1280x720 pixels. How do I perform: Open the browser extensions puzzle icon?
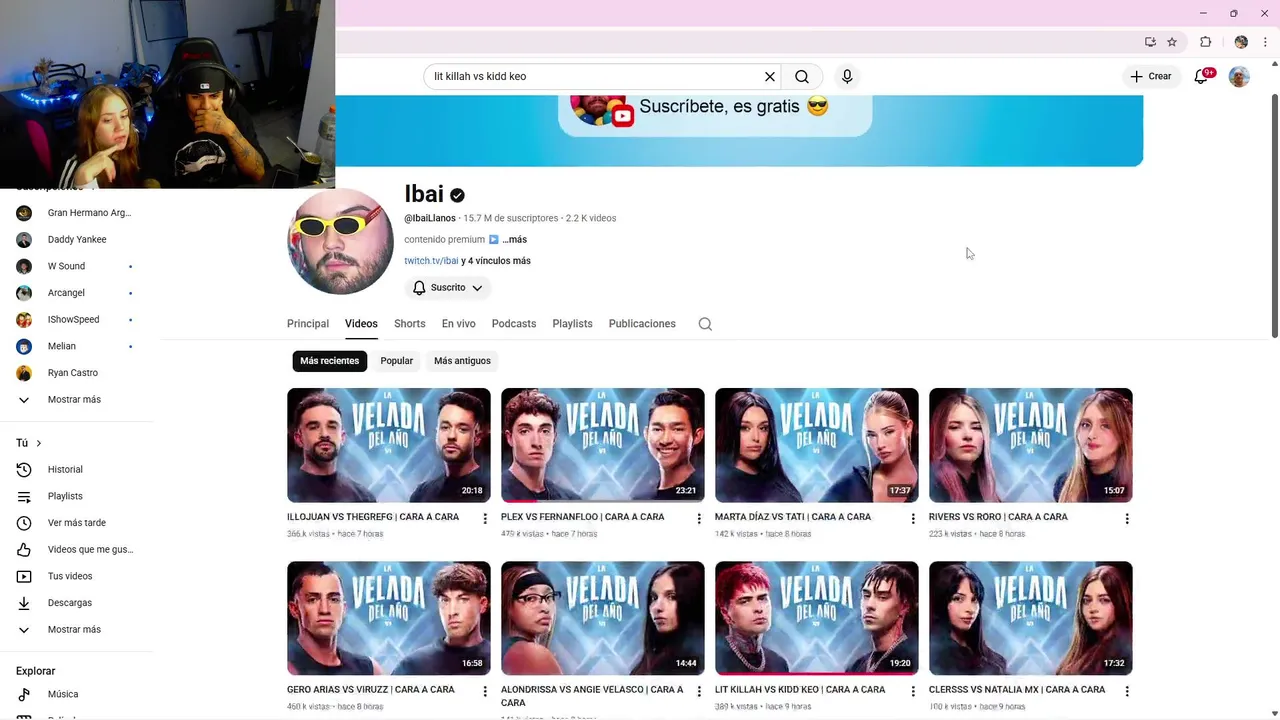(1205, 42)
